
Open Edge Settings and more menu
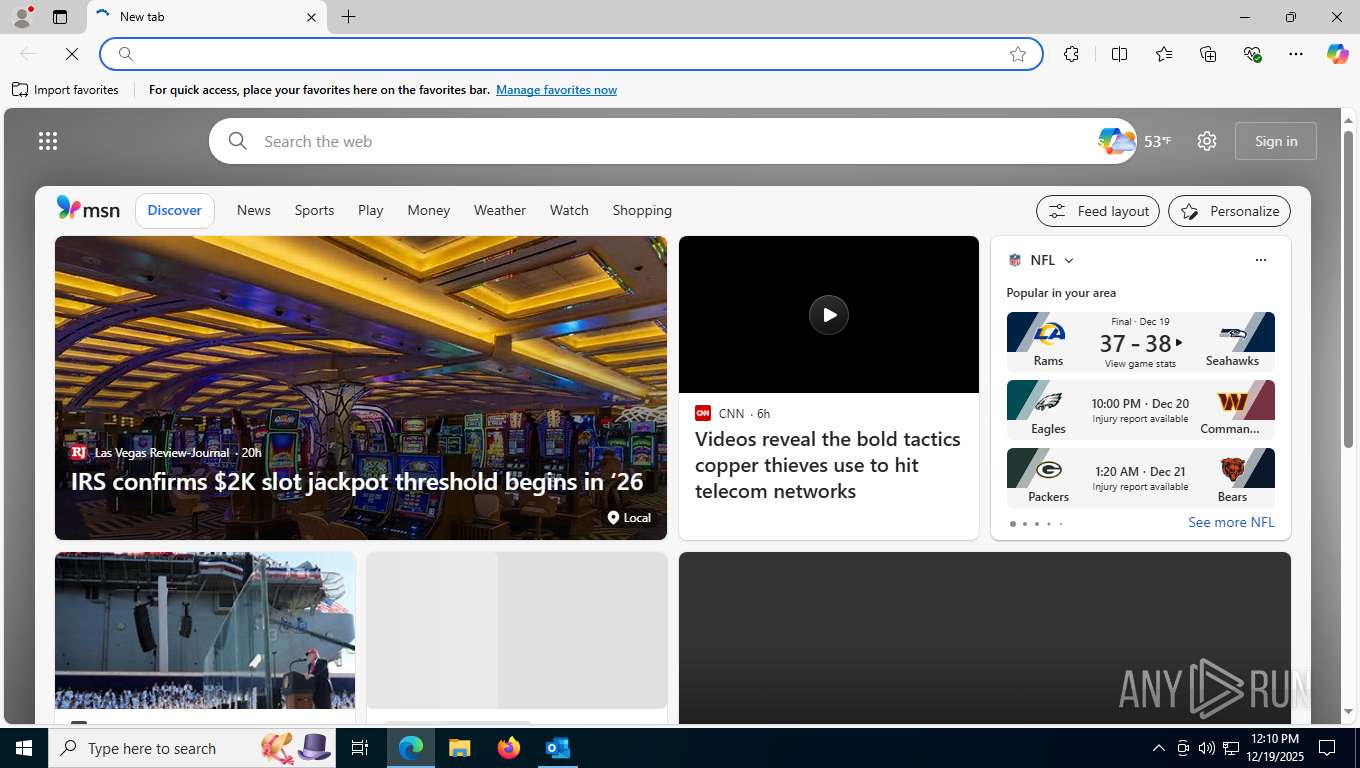coord(1296,54)
